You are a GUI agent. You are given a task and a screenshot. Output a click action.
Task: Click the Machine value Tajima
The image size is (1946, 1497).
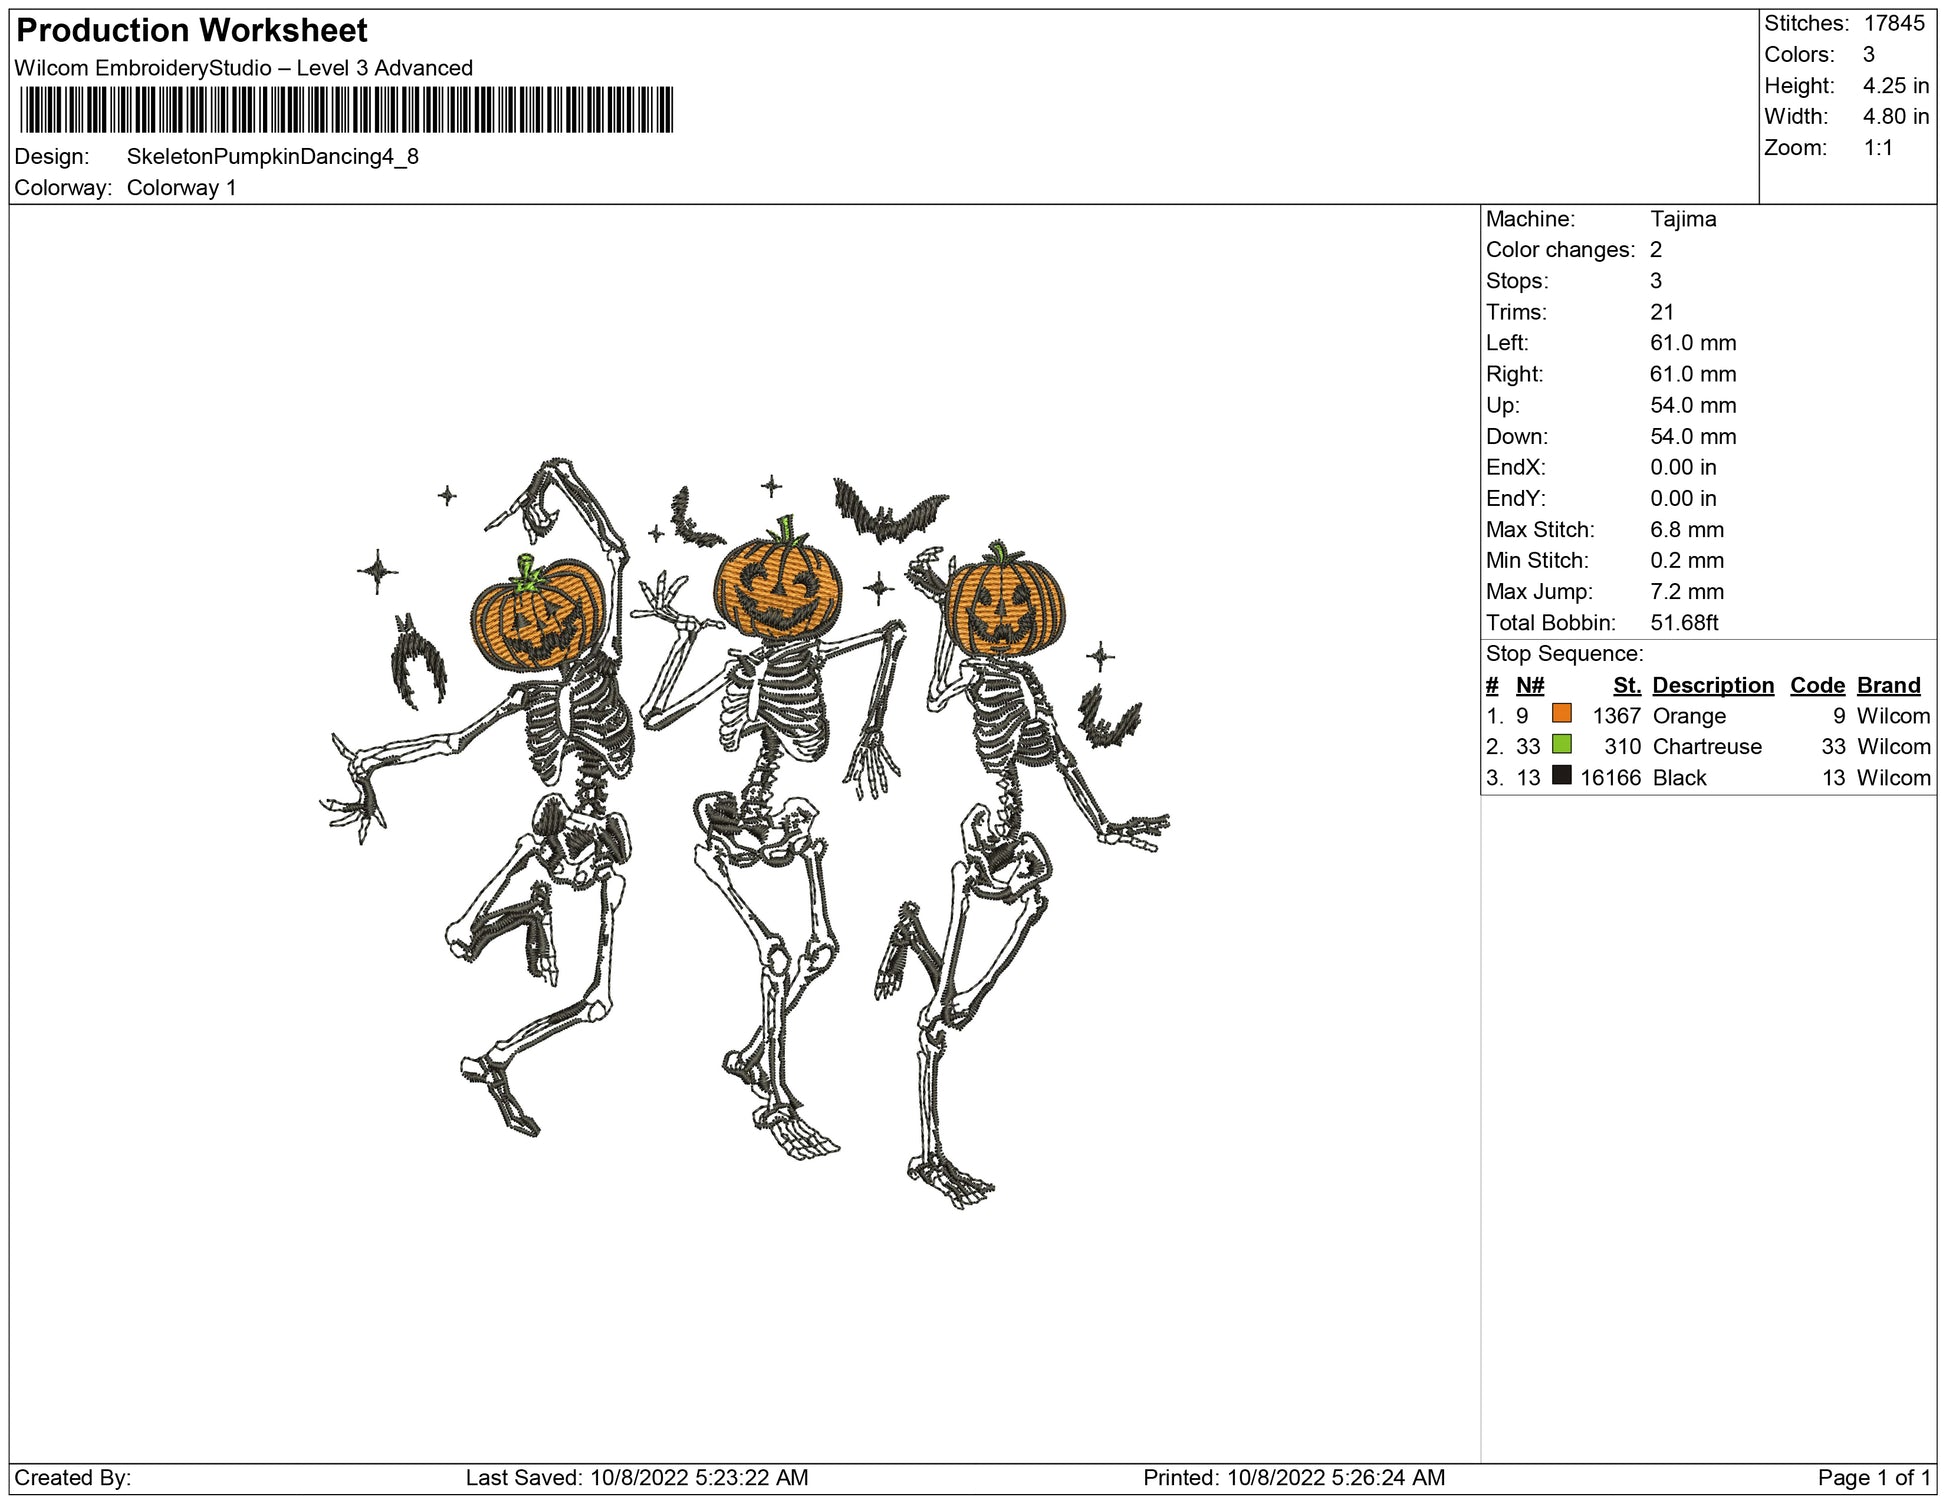(x=1683, y=219)
